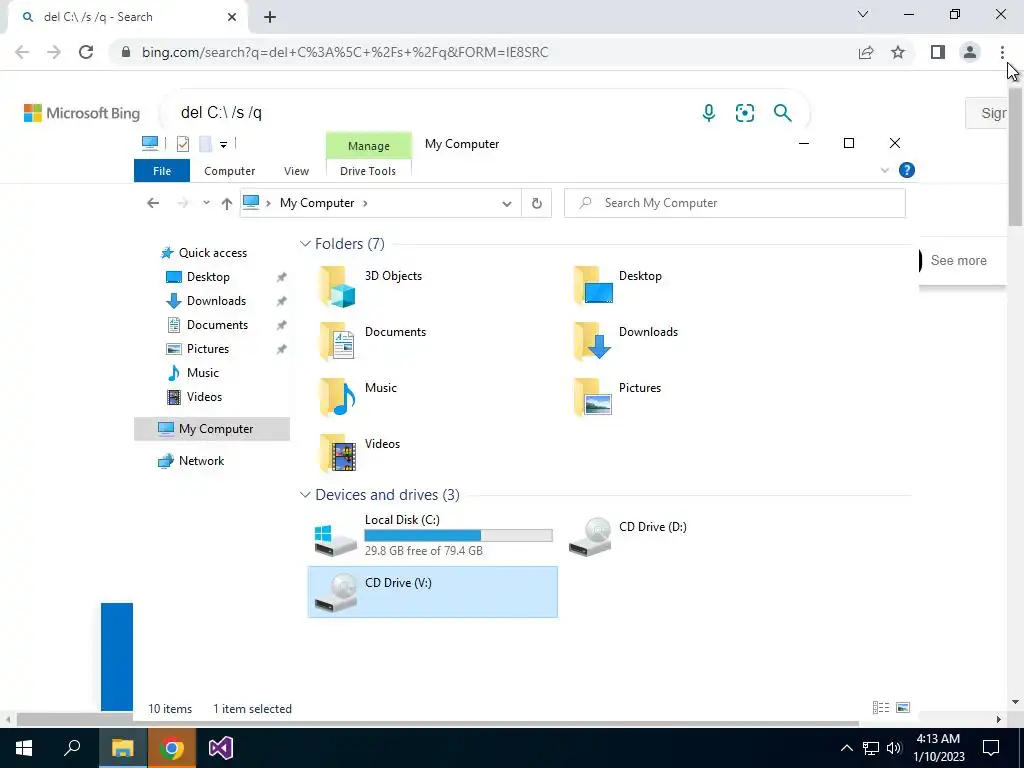Open Chrome tab search chevron

click(x=863, y=14)
